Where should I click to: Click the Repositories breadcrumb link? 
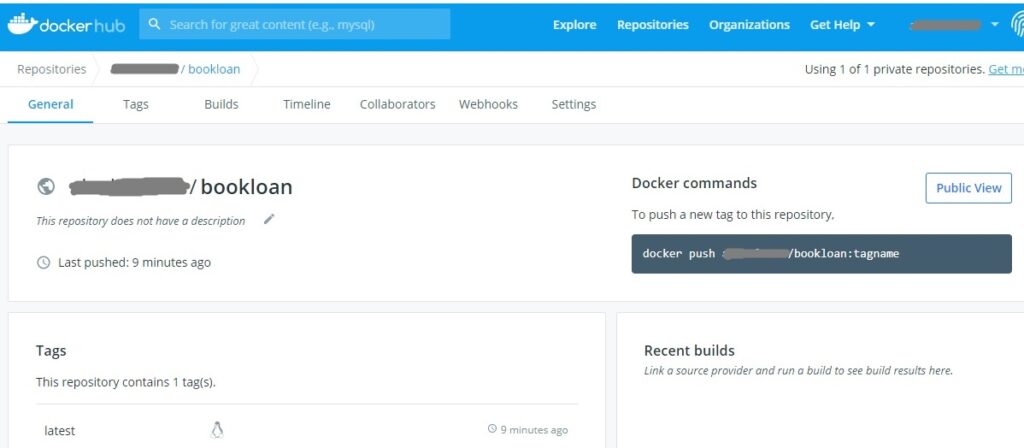(x=52, y=69)
